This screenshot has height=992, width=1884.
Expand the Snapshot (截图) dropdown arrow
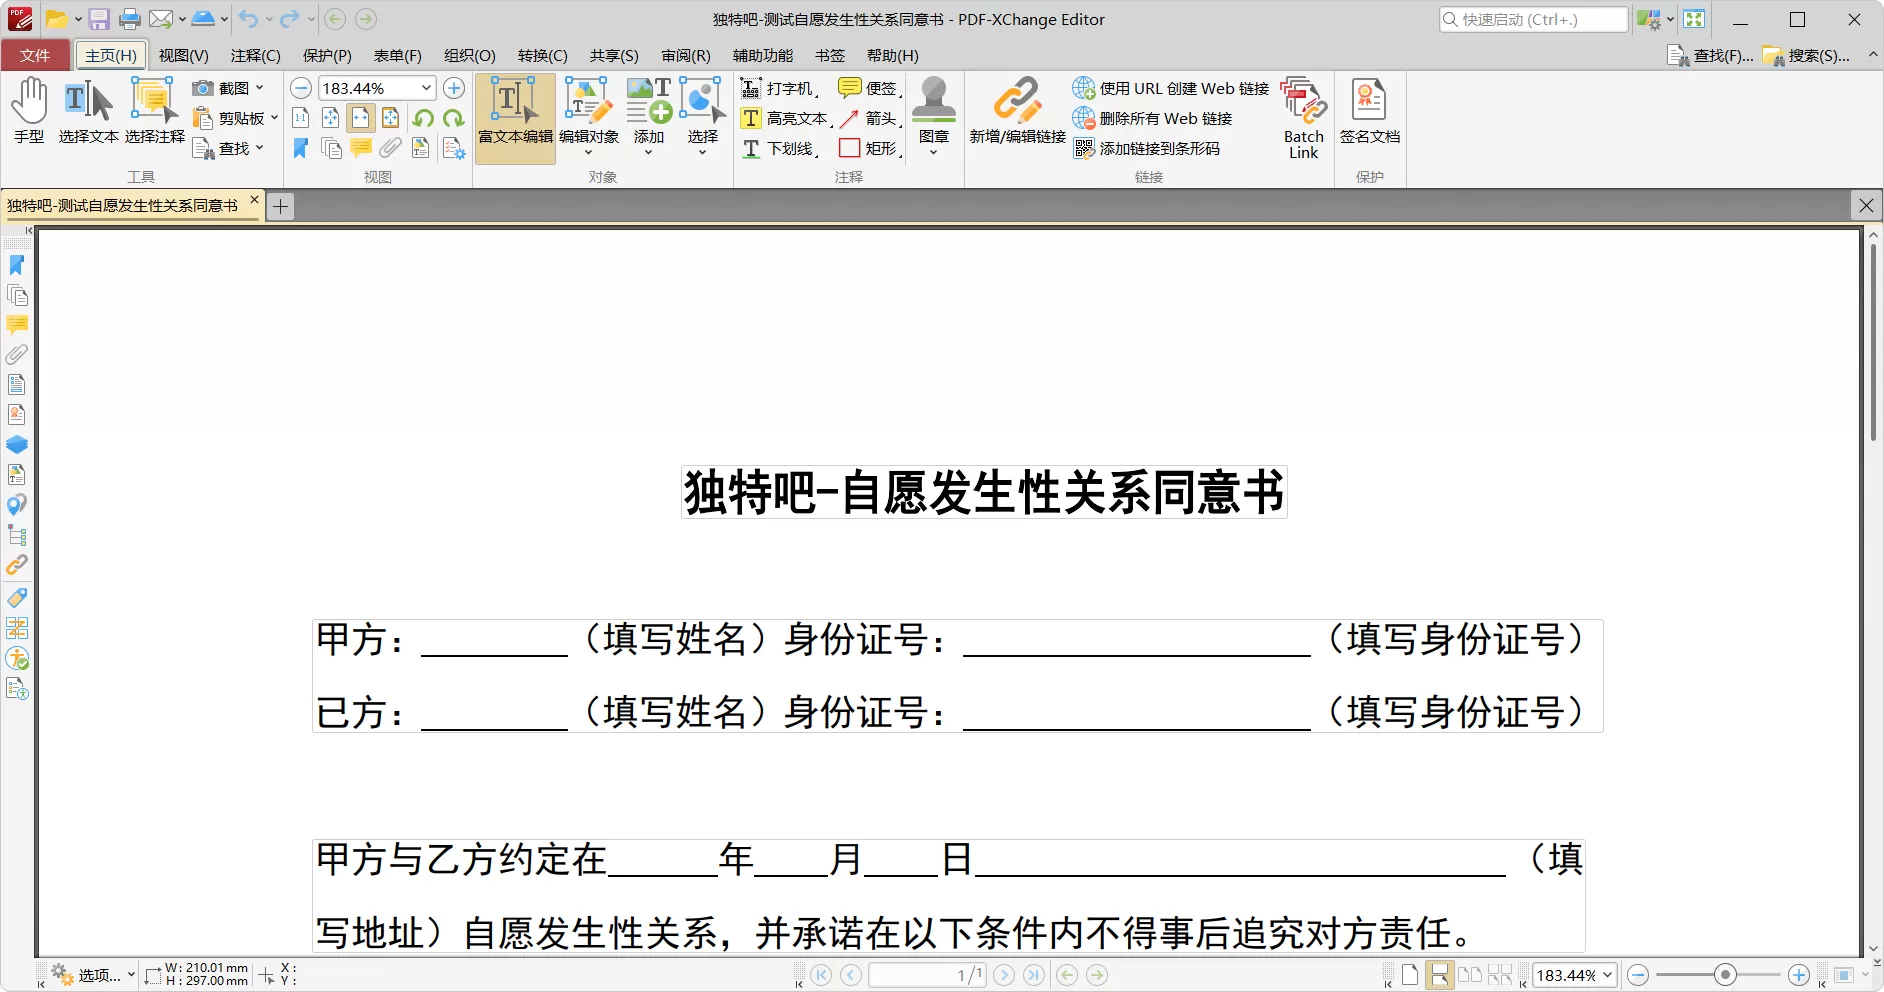click(x=259, y=88)
